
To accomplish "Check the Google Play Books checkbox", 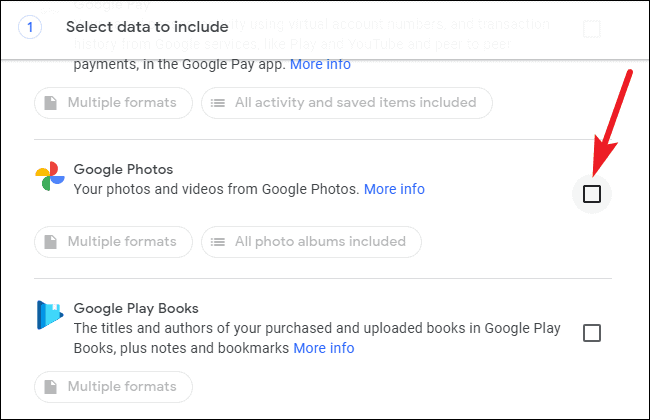I will pos(592,333).
